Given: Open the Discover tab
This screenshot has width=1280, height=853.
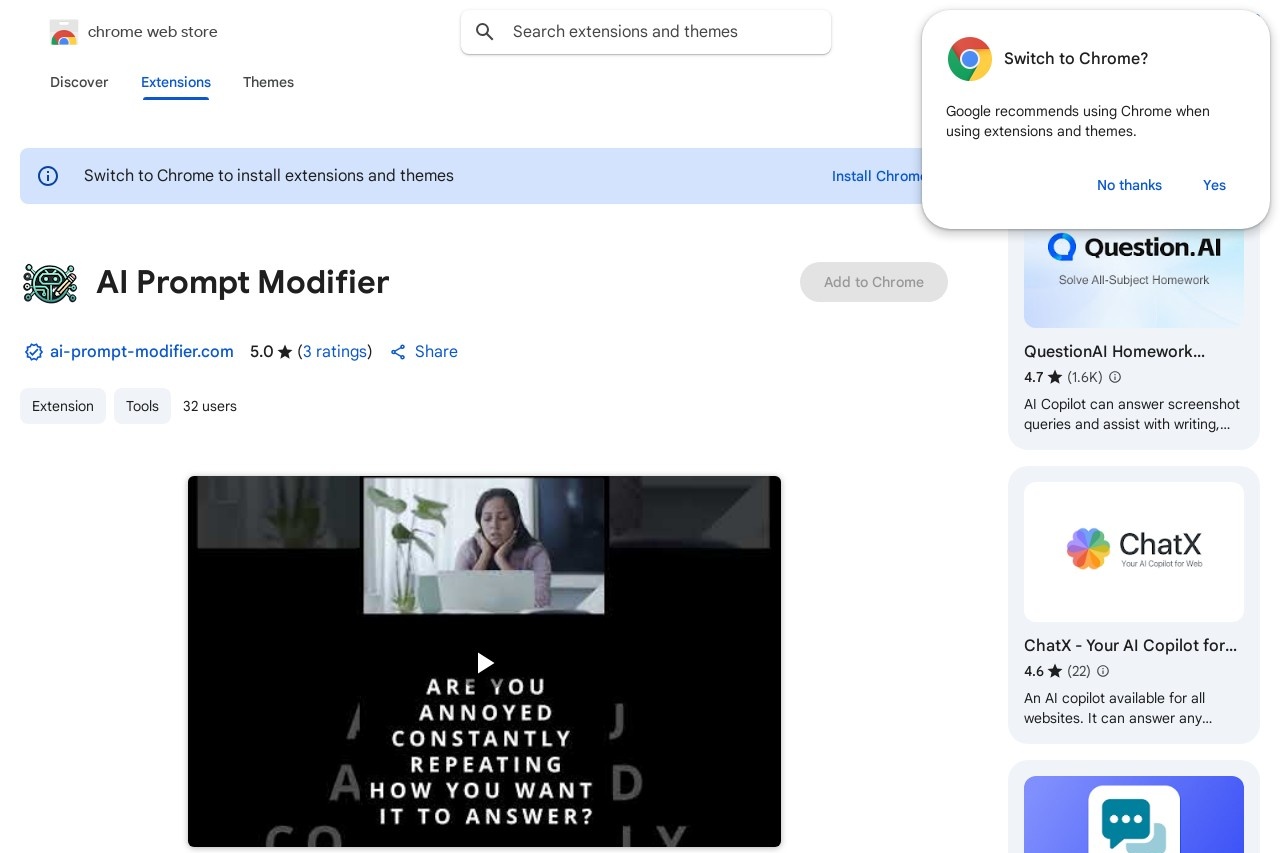Looking at the screenshot, I should tap(79, 82).
